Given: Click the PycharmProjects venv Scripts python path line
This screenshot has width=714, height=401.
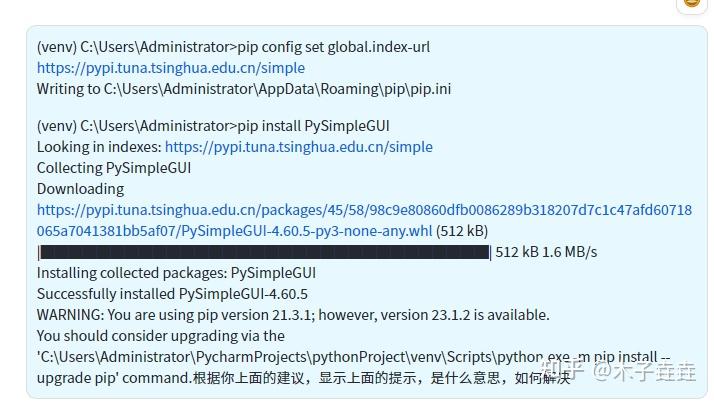Looking at the screenshot, I should [x=353, y=357].
